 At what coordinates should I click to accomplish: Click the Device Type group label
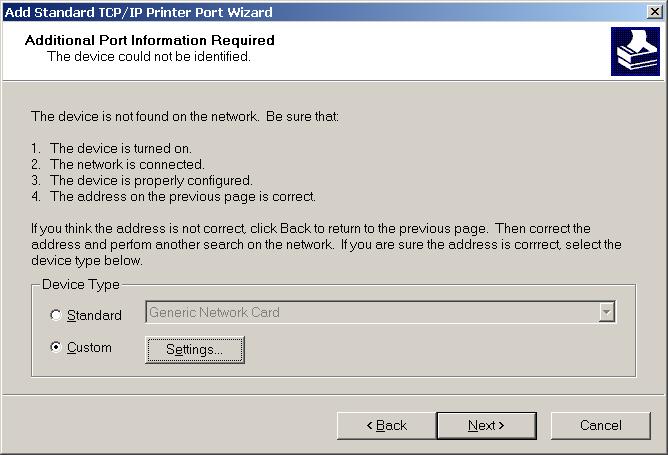[81, 285]
